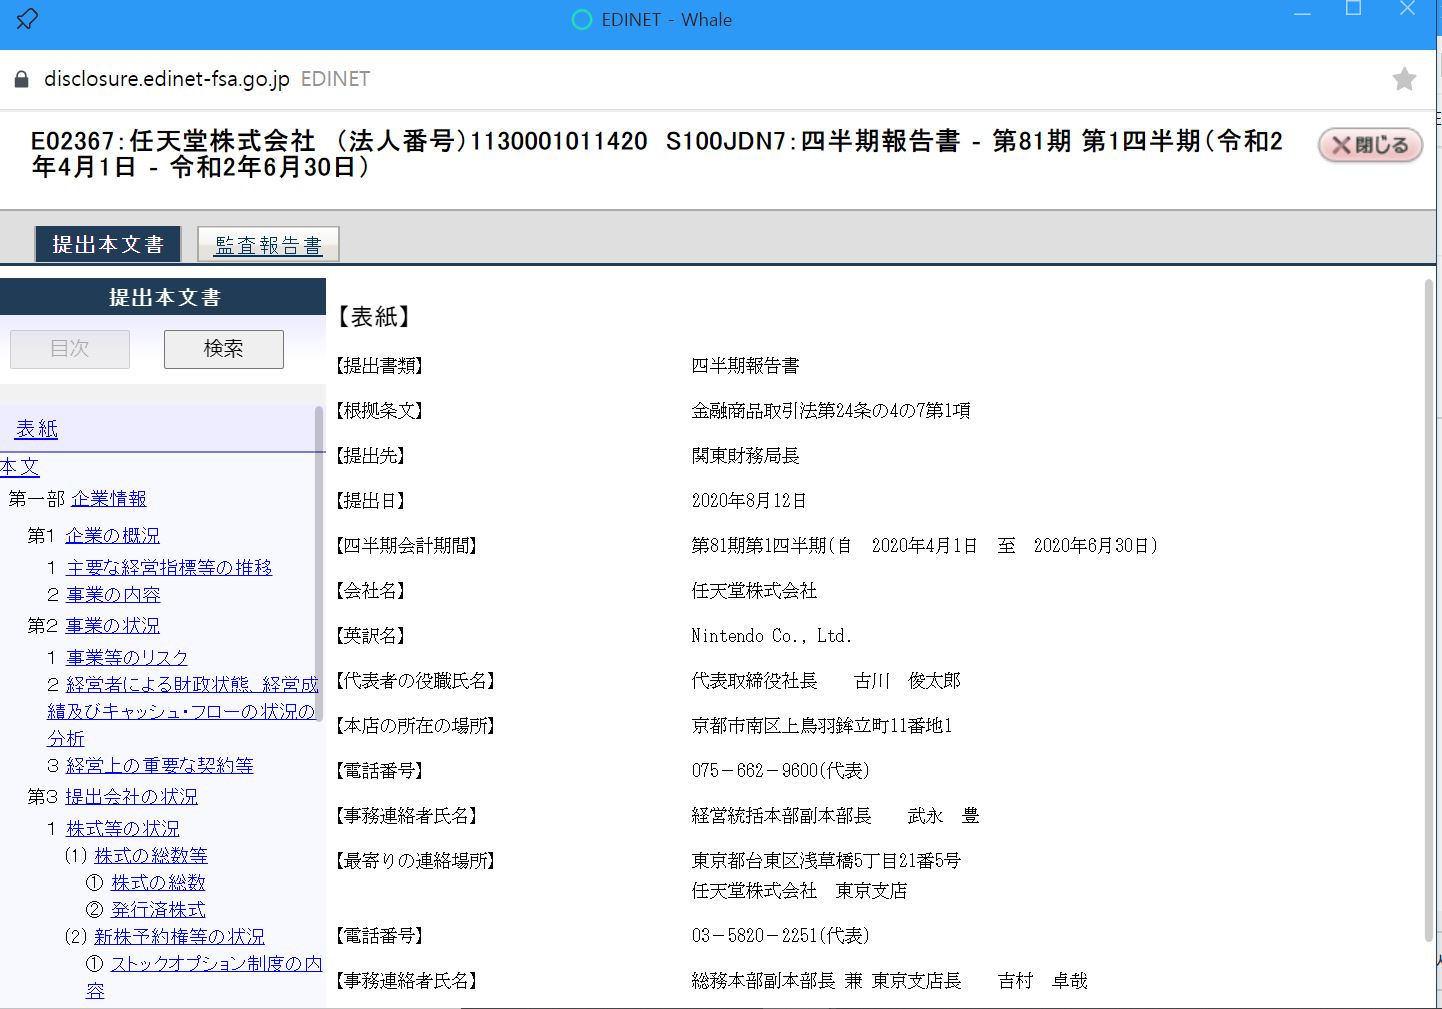Switch to the 提出本文書 tab
The width and height of the screenshot is (1442, 1009).
click(x=108, y=244)
